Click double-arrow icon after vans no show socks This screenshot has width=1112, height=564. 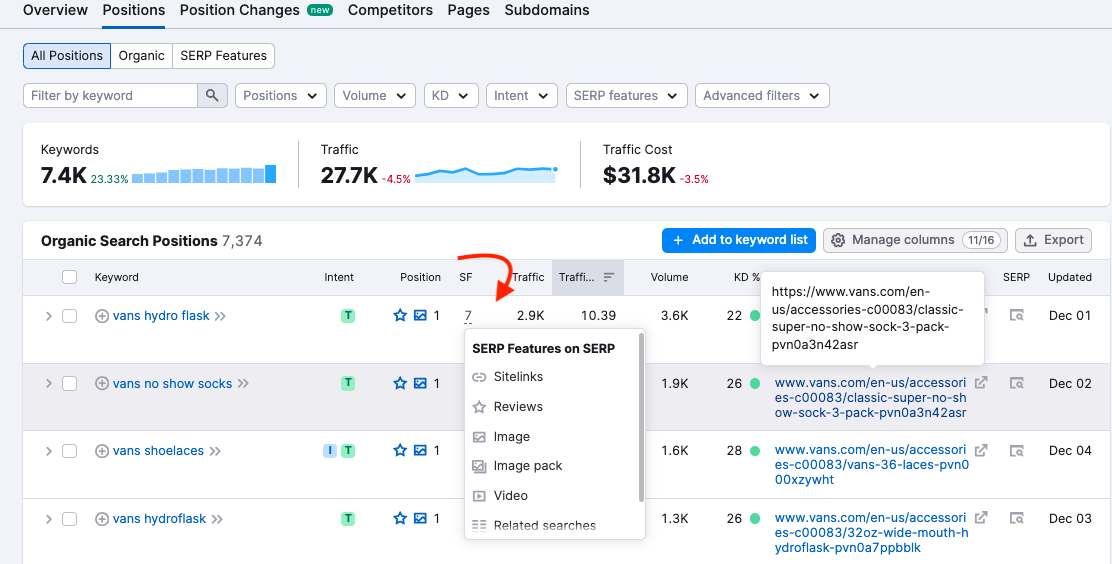point(243,383)
